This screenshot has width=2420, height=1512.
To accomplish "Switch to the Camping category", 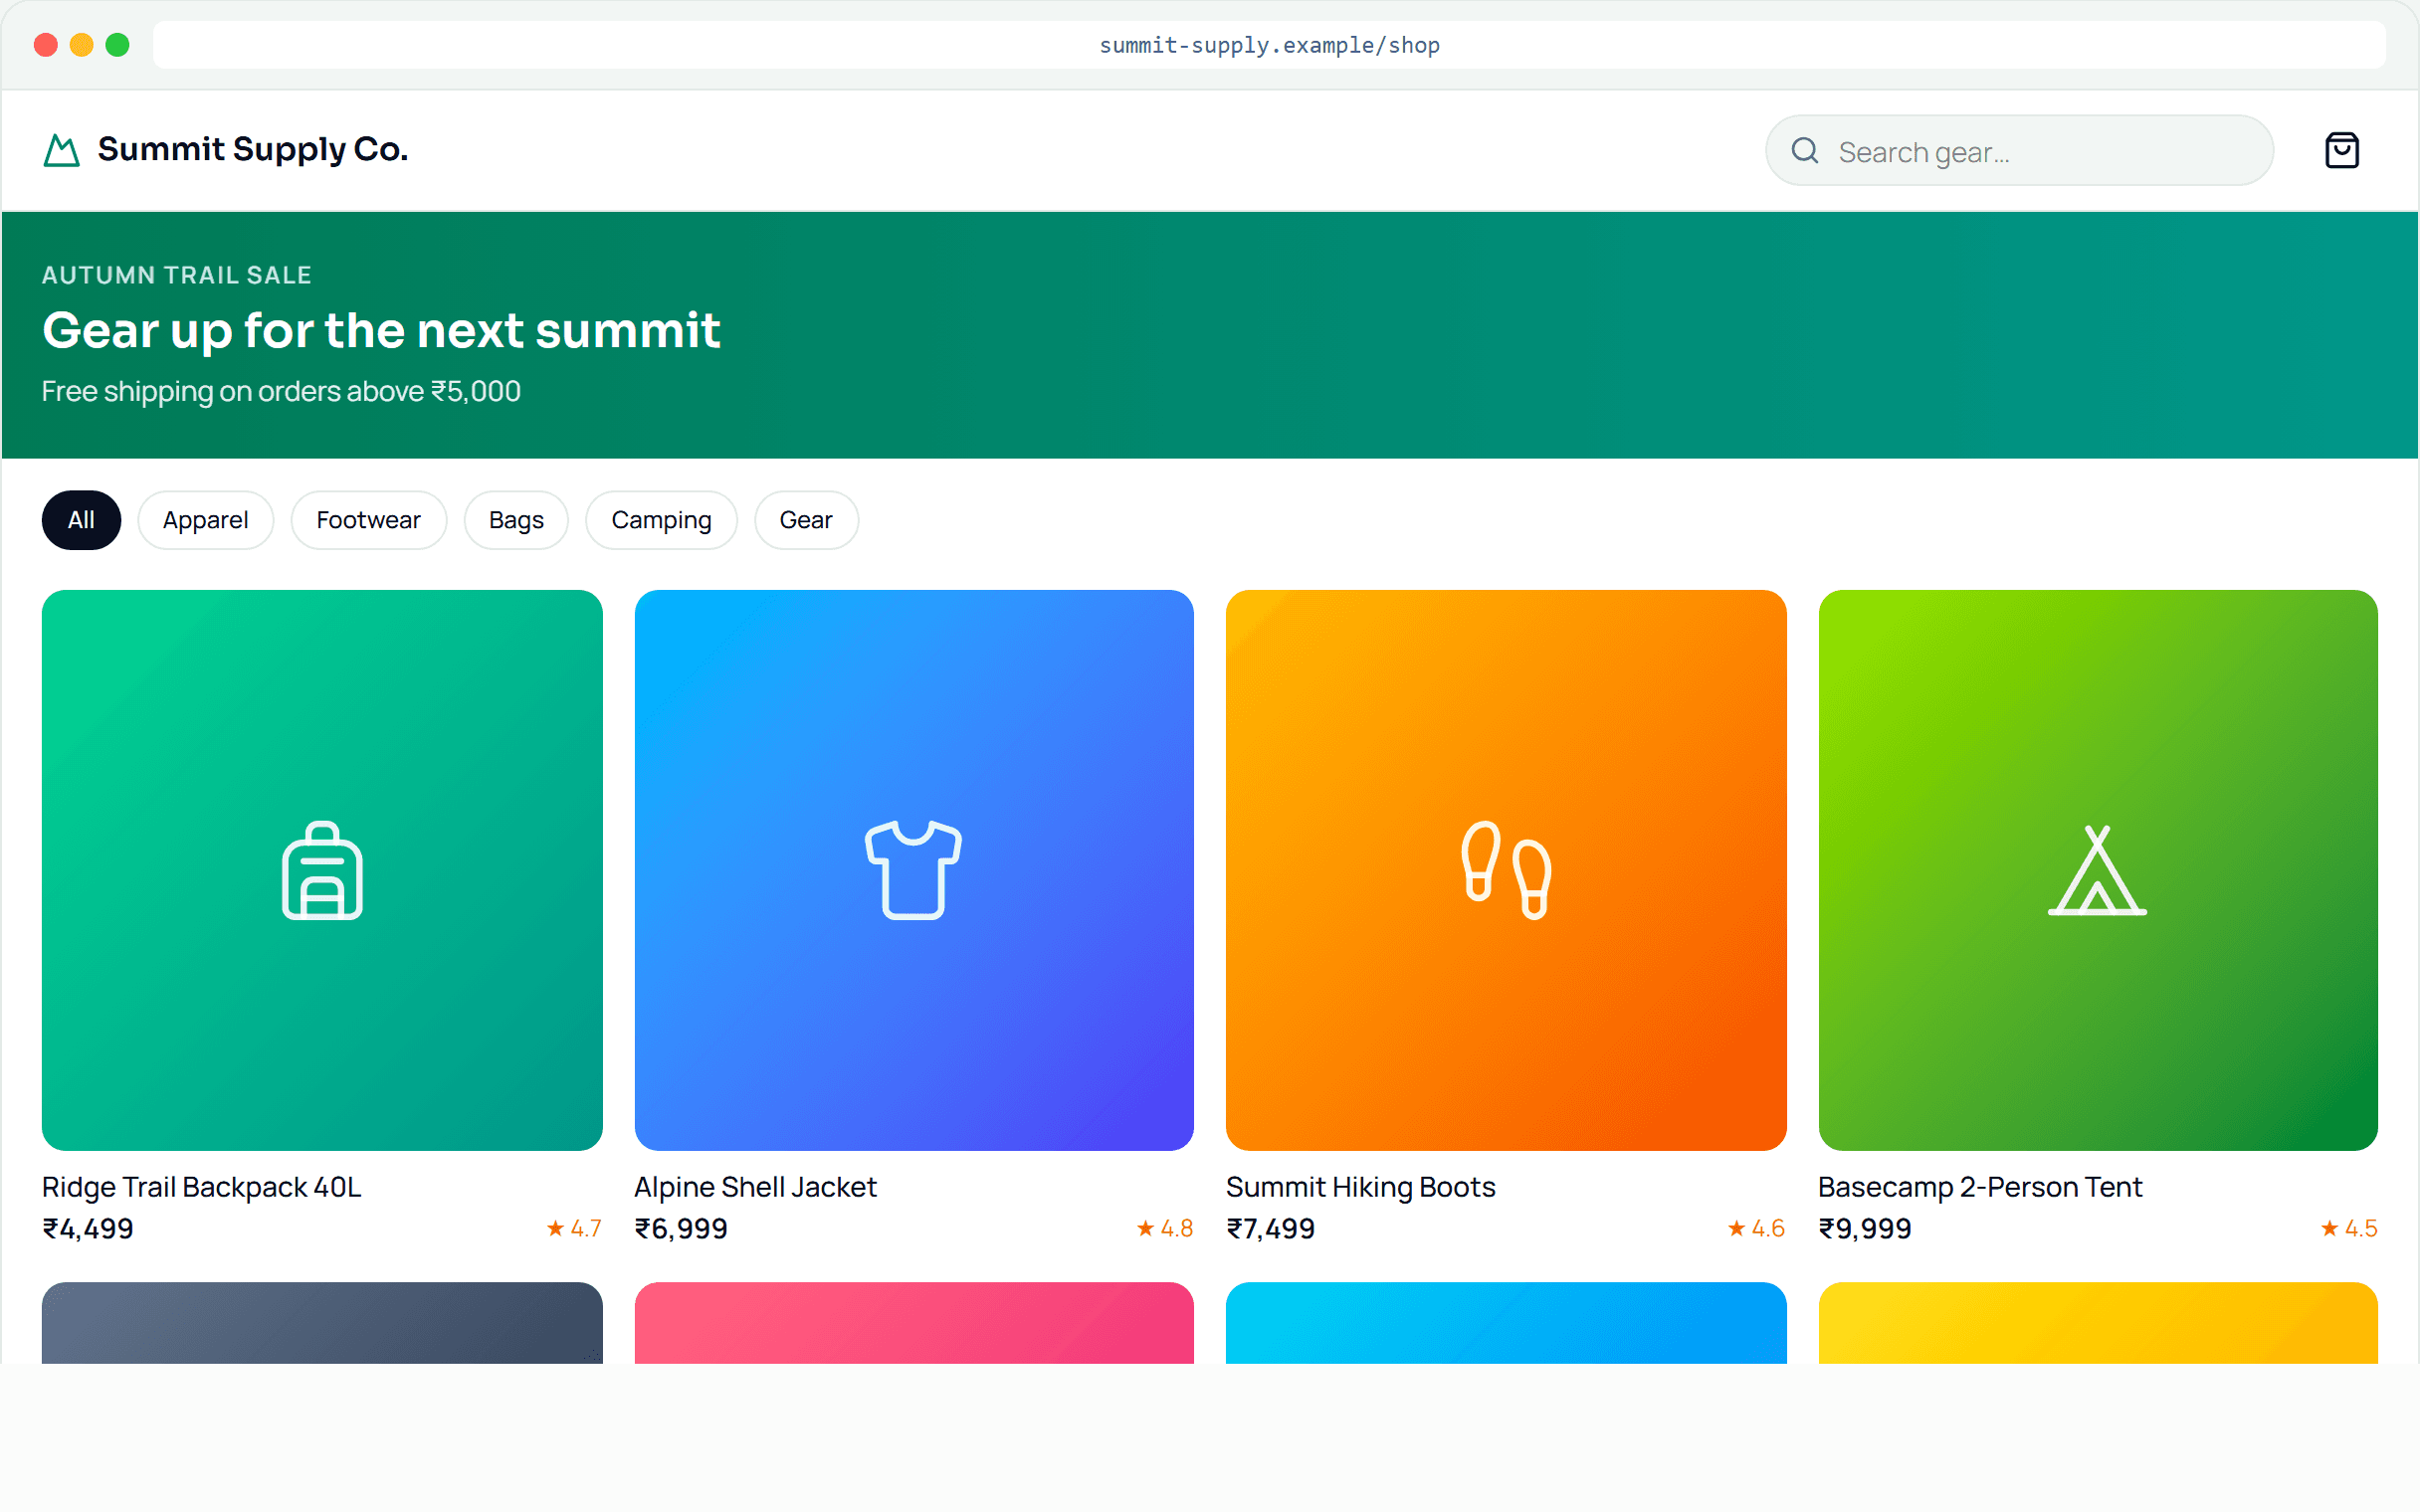I will 661,520.
